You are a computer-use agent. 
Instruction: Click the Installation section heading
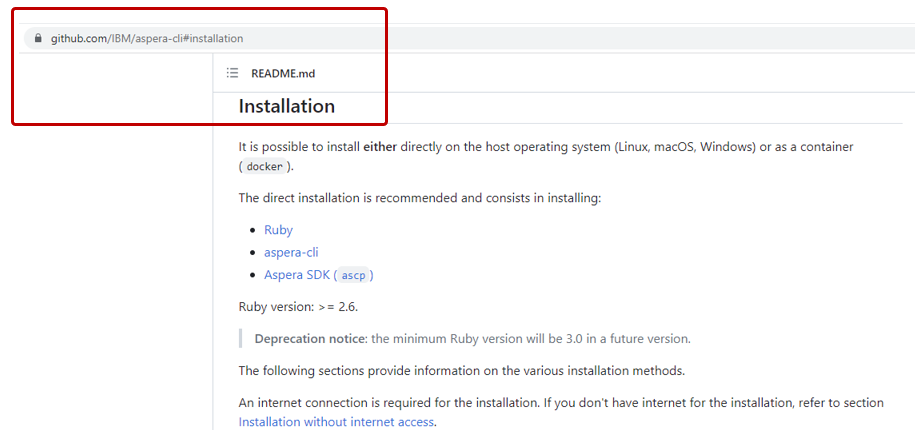click(x=287, y=106)
